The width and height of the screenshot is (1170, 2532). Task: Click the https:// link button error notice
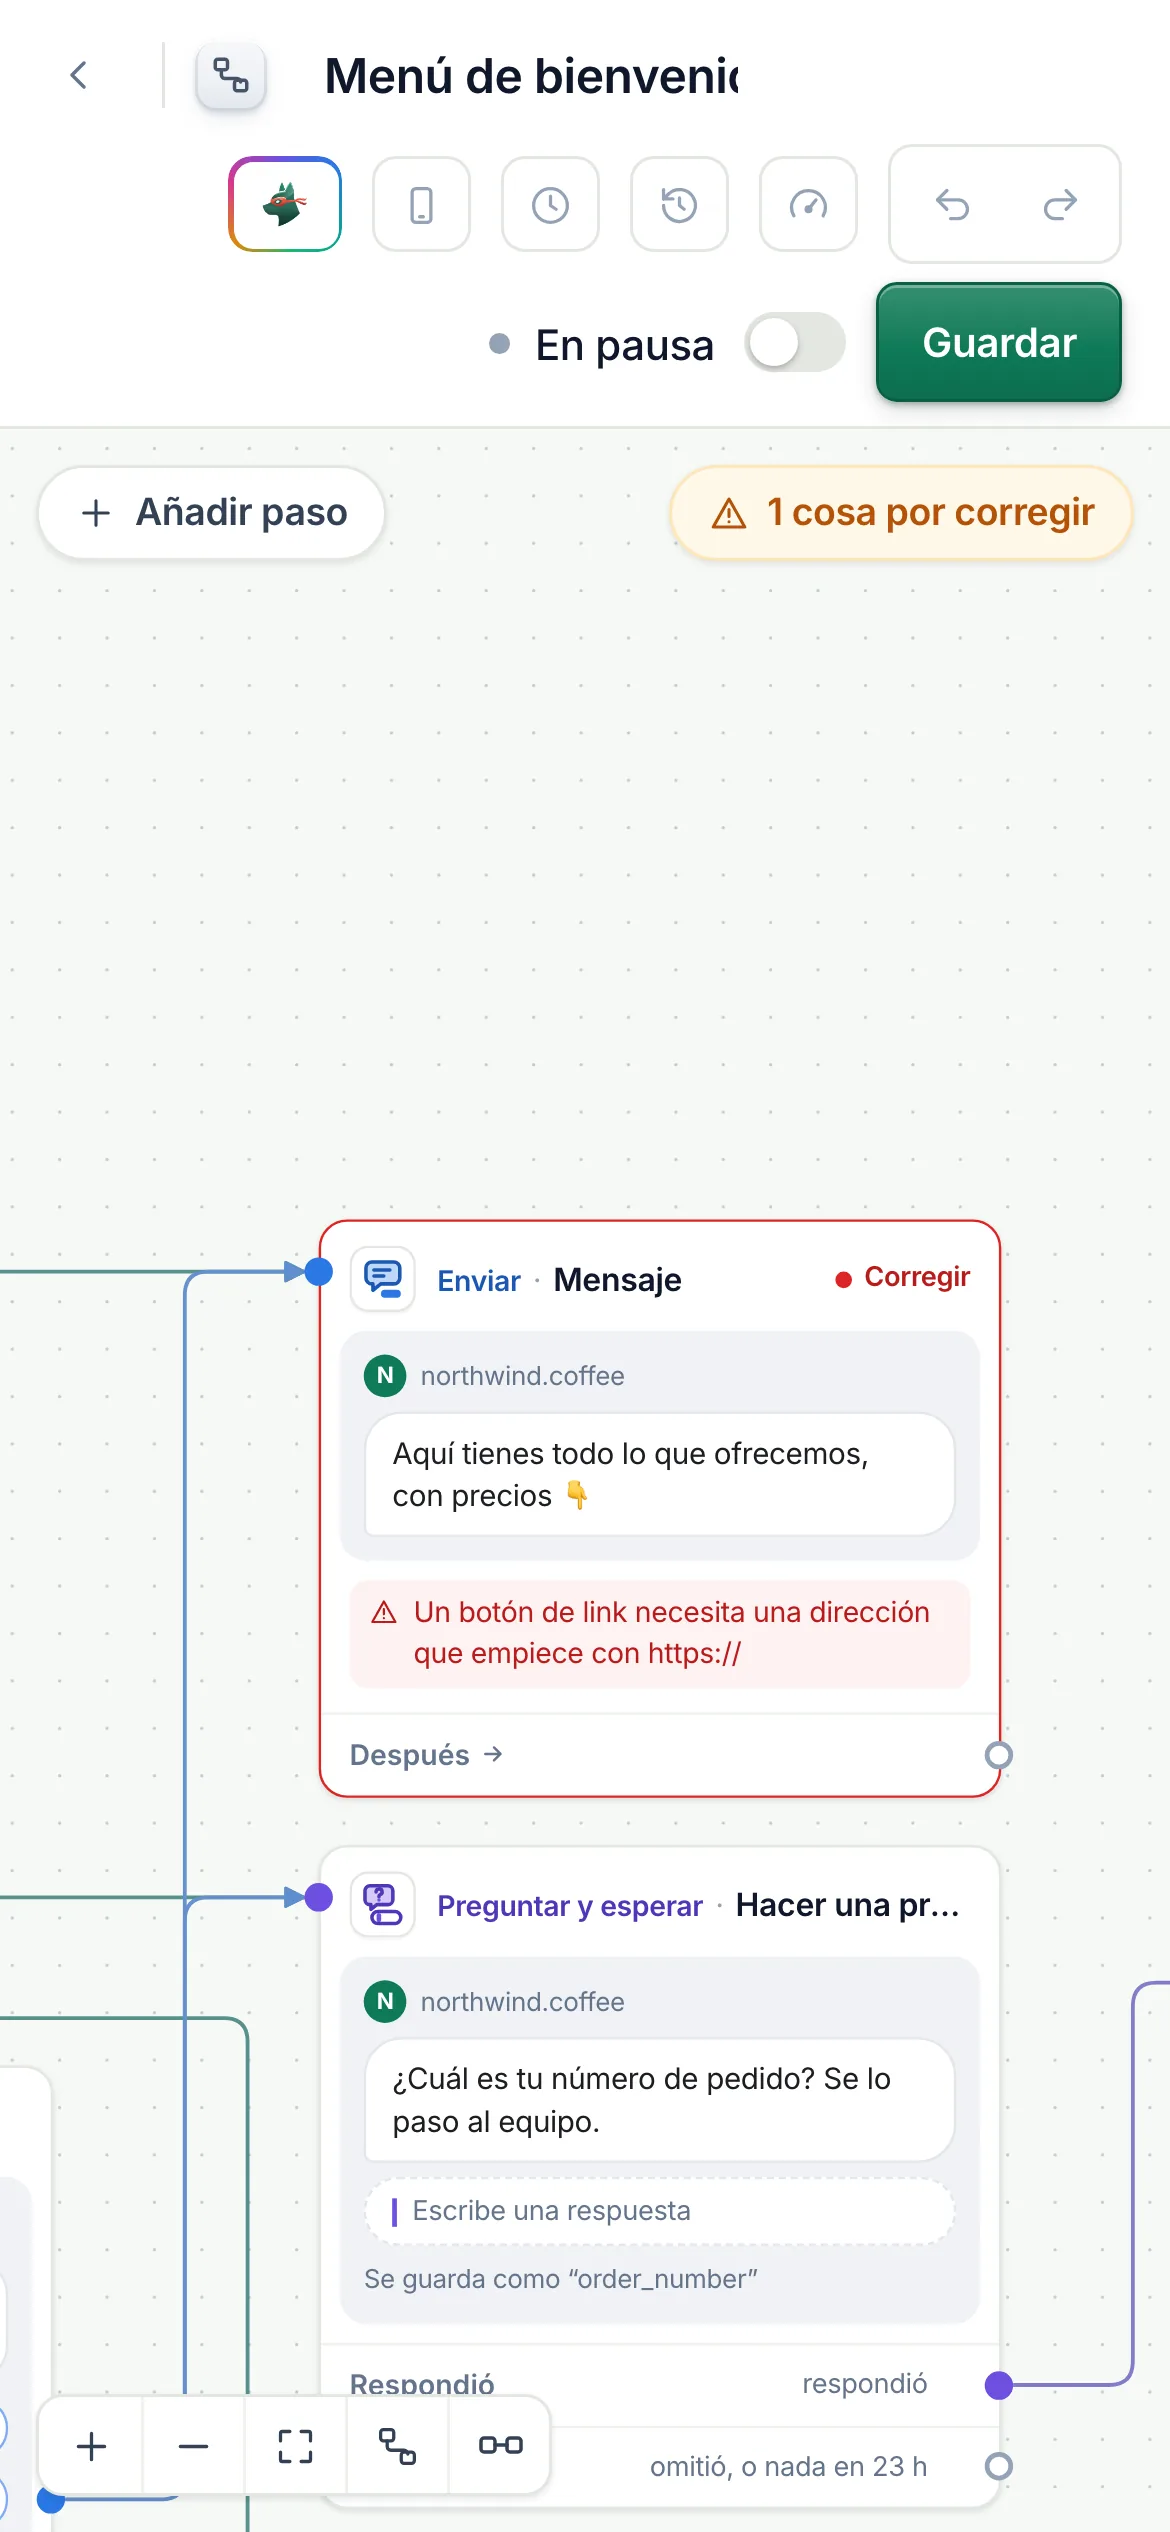pyautogui.click(x=660, y=1633)
